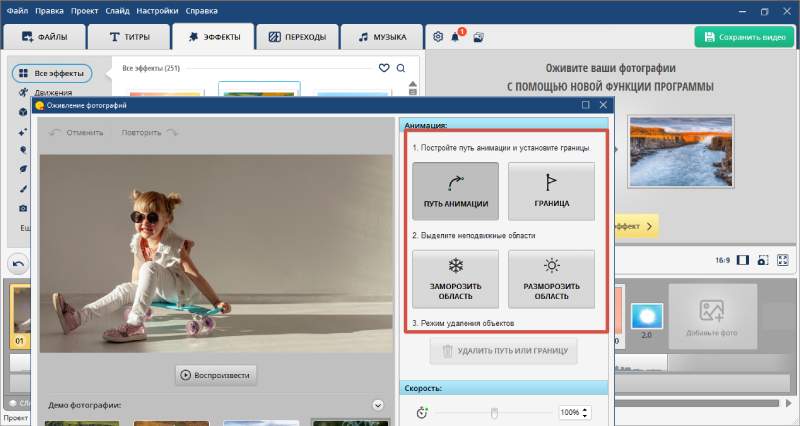Image resolution: width=800 pixels, height=426 pixels.
Task: Click the undo arrow in main window
Action: (18, 264)
